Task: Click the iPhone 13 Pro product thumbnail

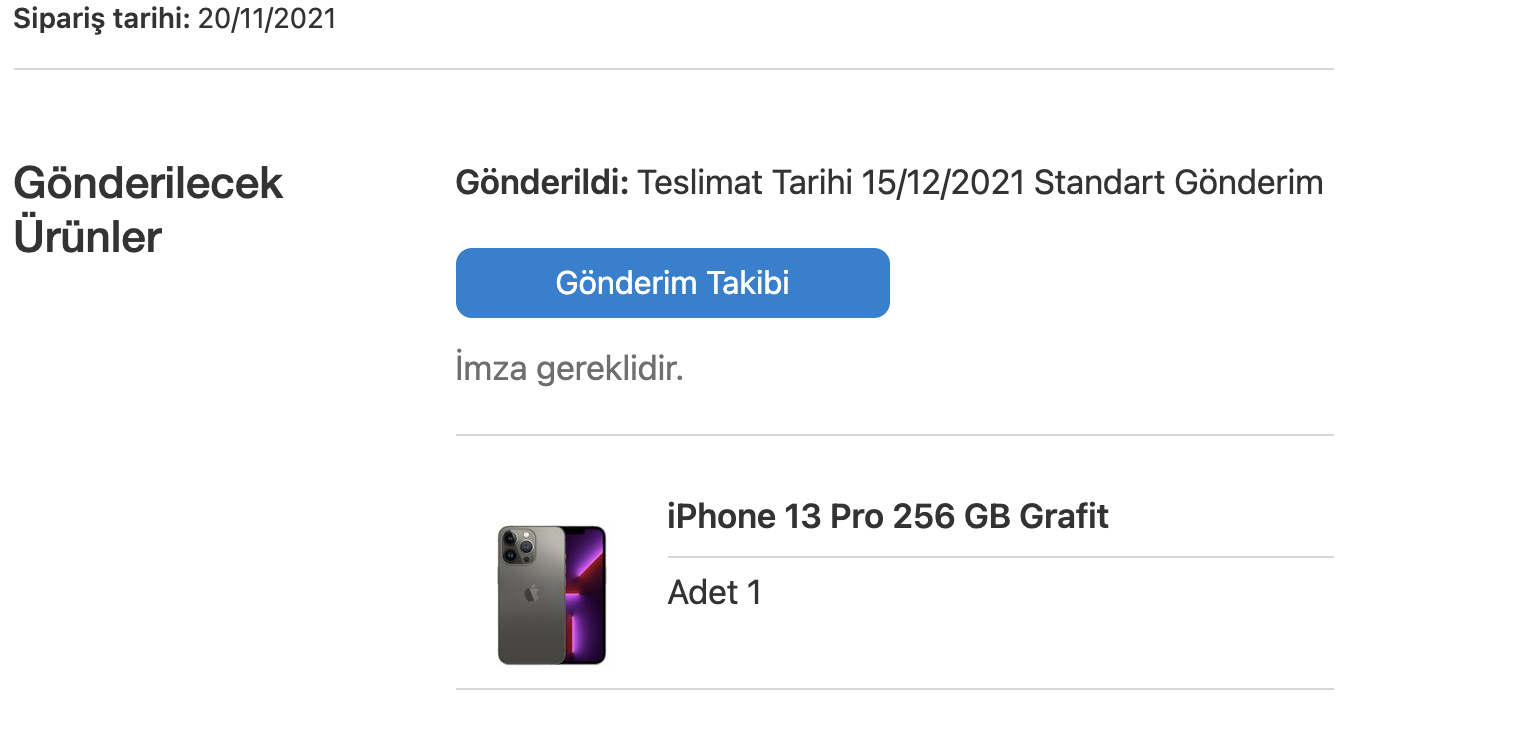Action: 552,595
